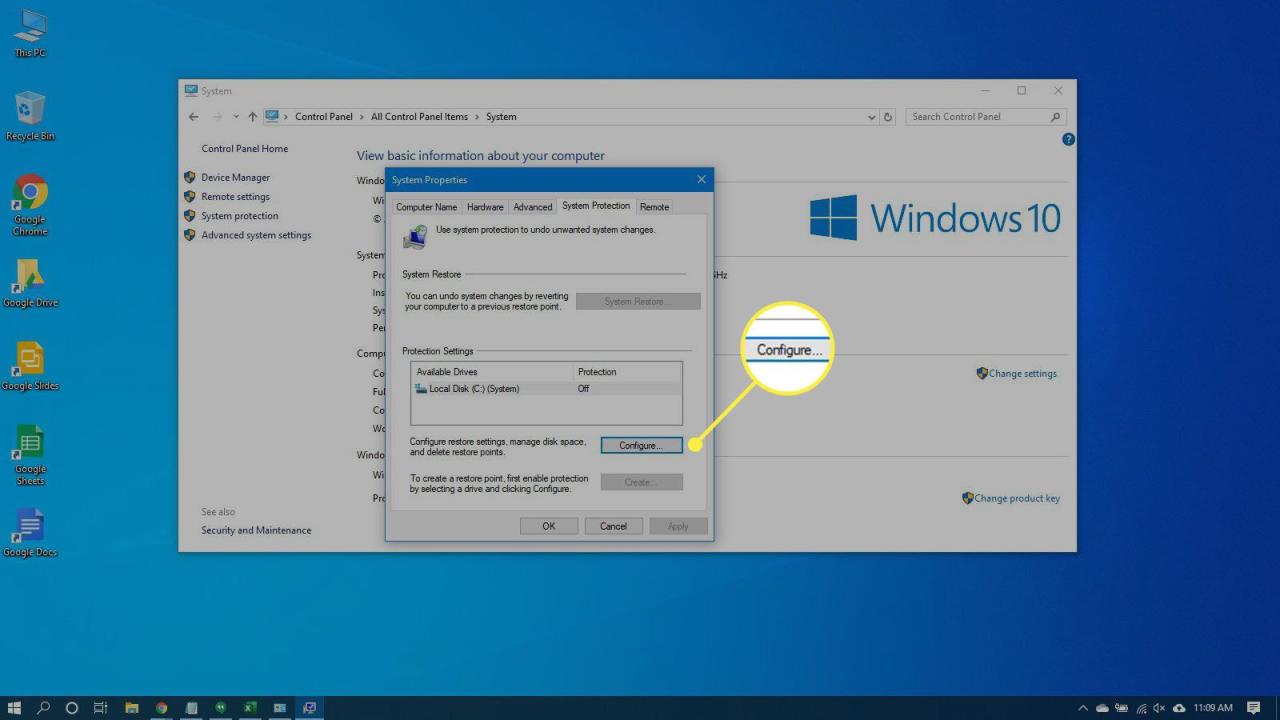Click the Protection column header
Image resolution: width=1280 pixels, height=720 pixels.
628,372
